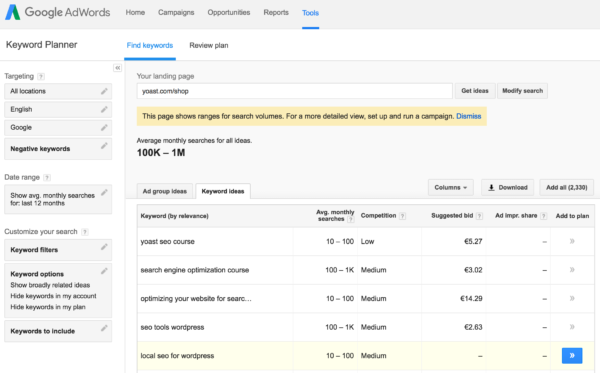Click the 'yoast seo course' keyword
This screenshot has width=600, height=373.
(x=168, y=242)
